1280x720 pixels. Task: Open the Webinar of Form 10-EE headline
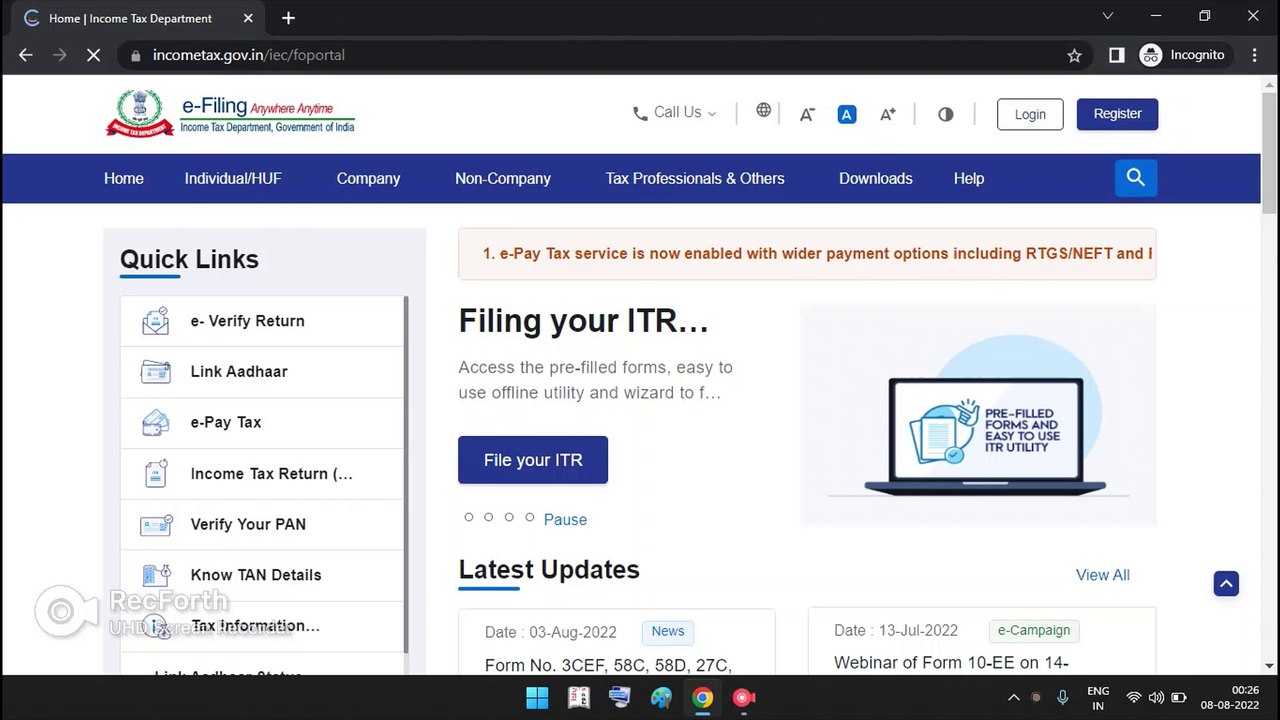951,662
